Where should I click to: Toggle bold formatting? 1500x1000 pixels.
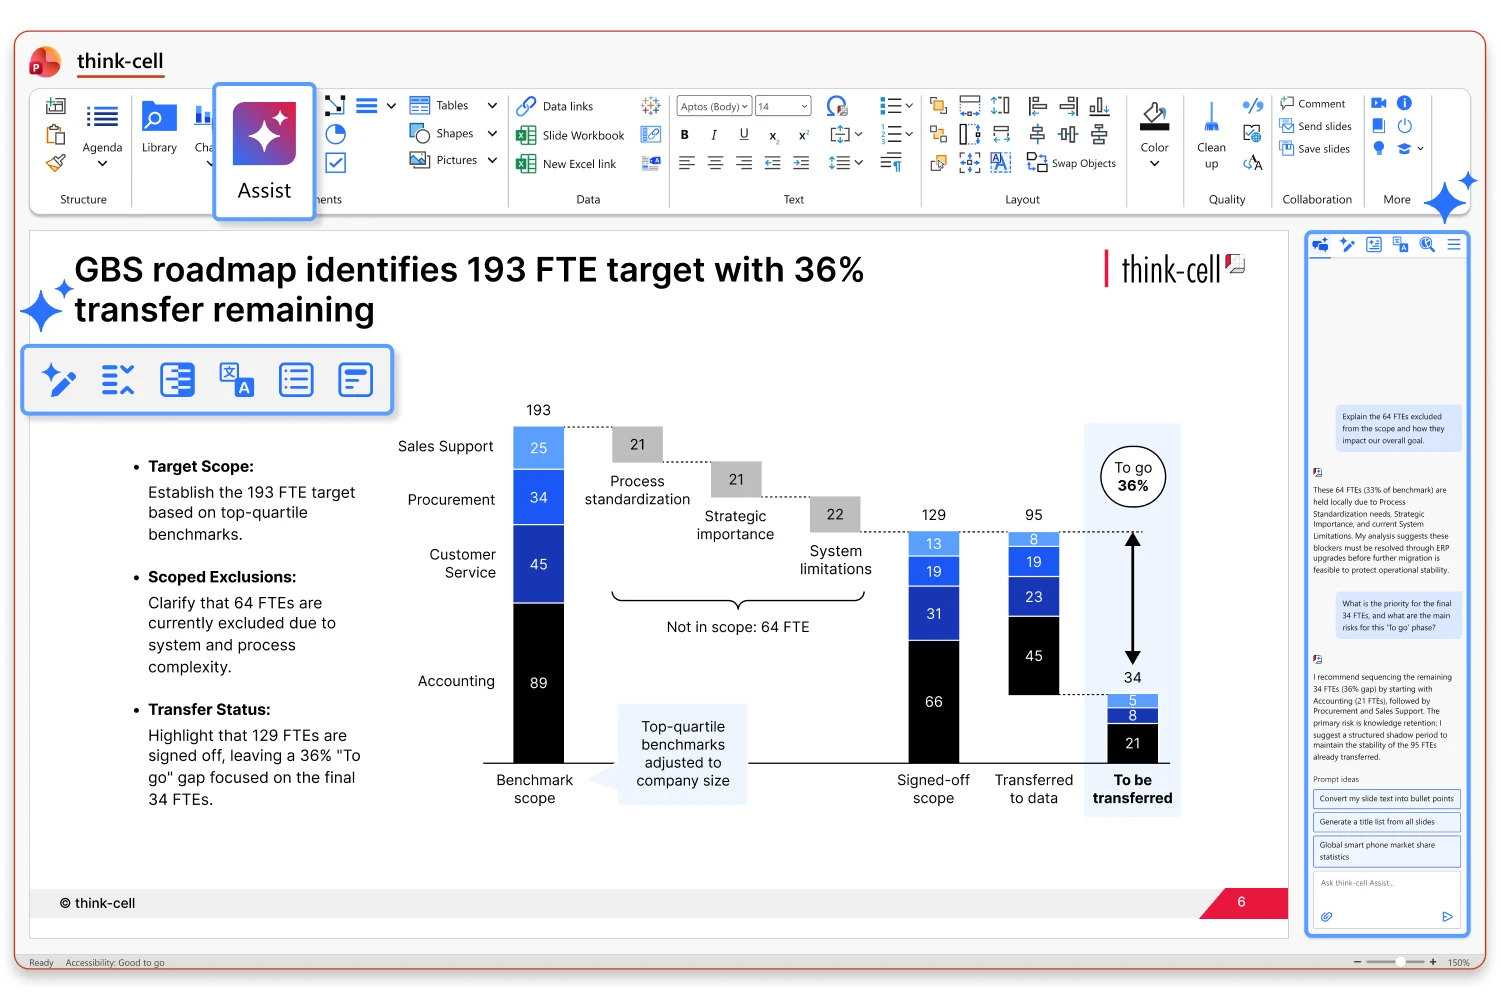(685, 135)
